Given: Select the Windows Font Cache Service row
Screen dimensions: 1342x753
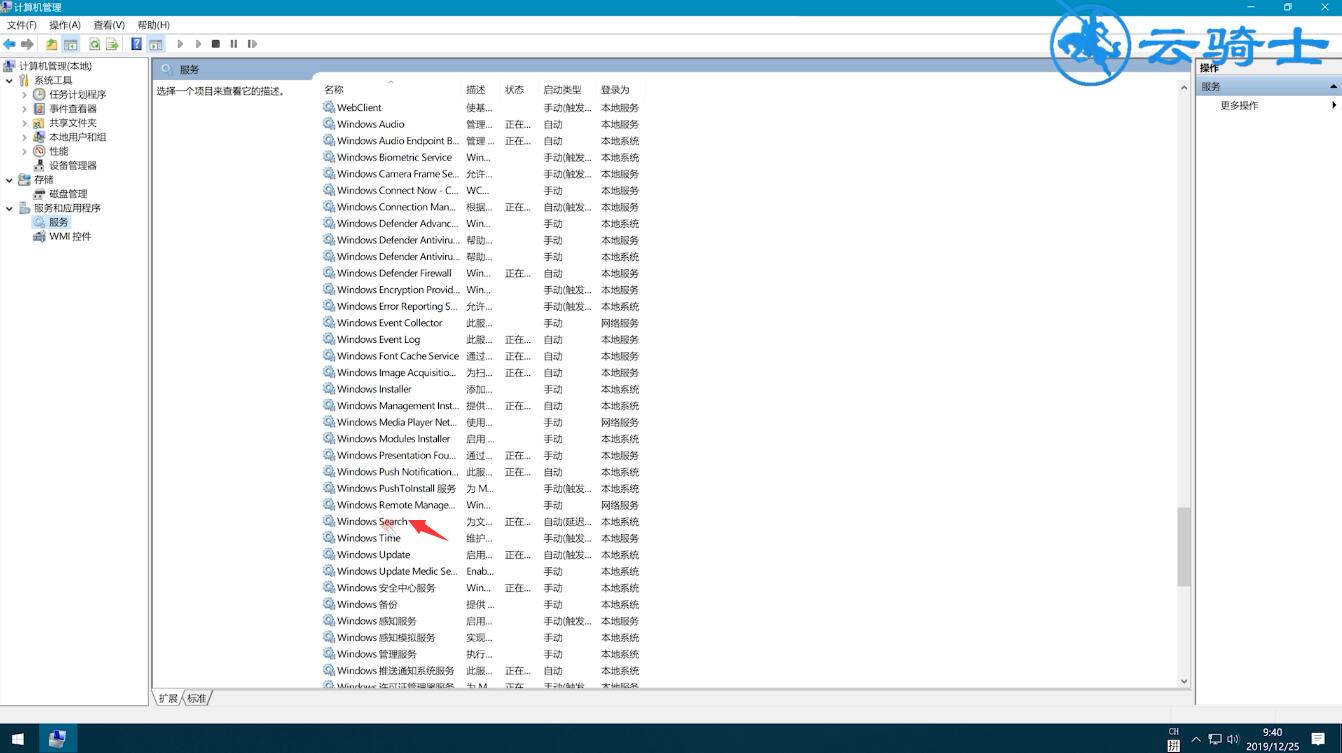Looking at the screenshot, I should (481, 356).
